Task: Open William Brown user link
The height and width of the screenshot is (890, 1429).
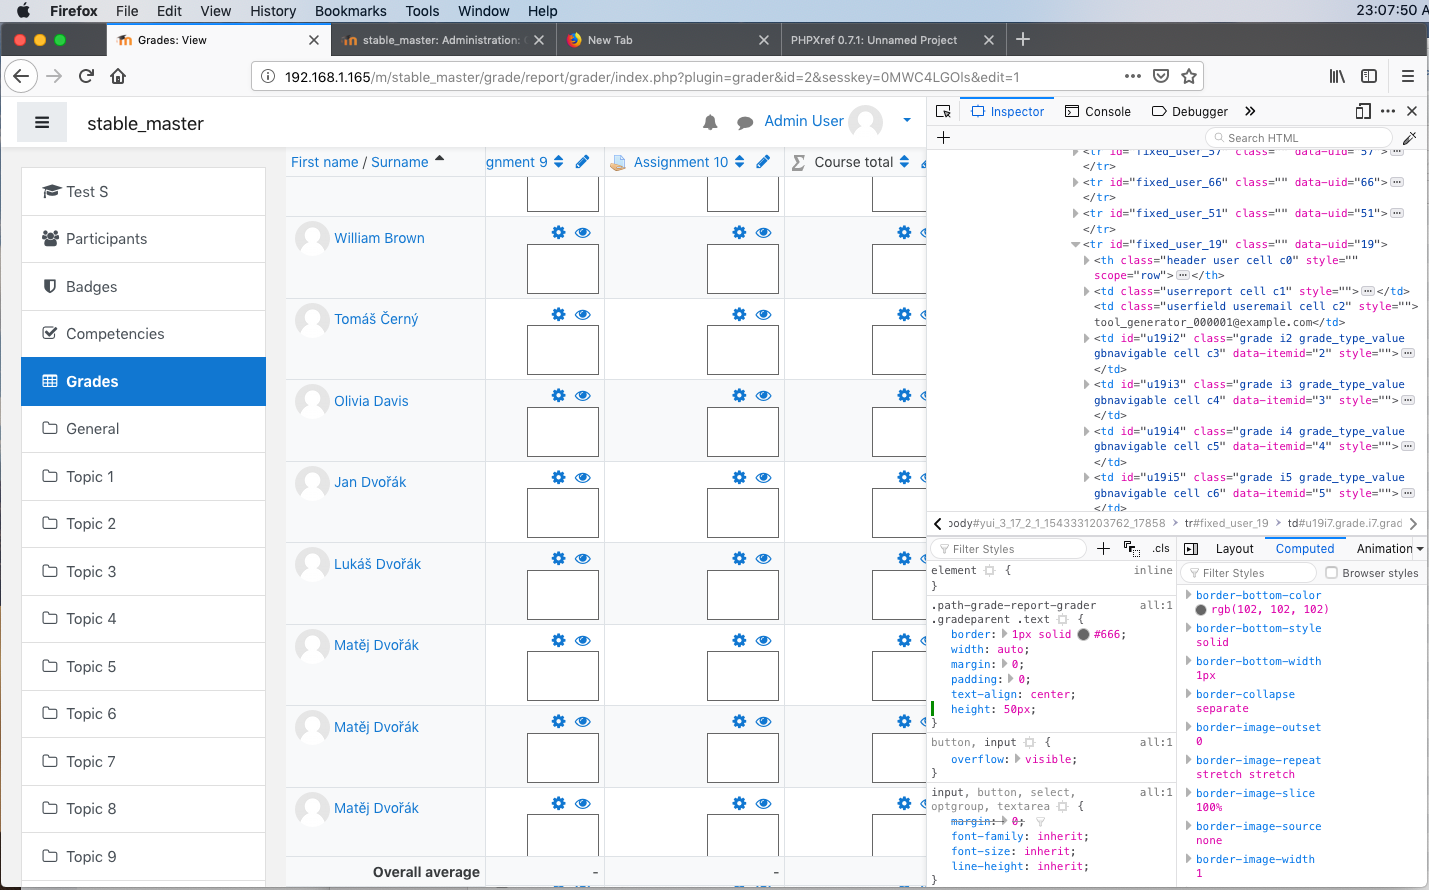Action: point(379,238)
